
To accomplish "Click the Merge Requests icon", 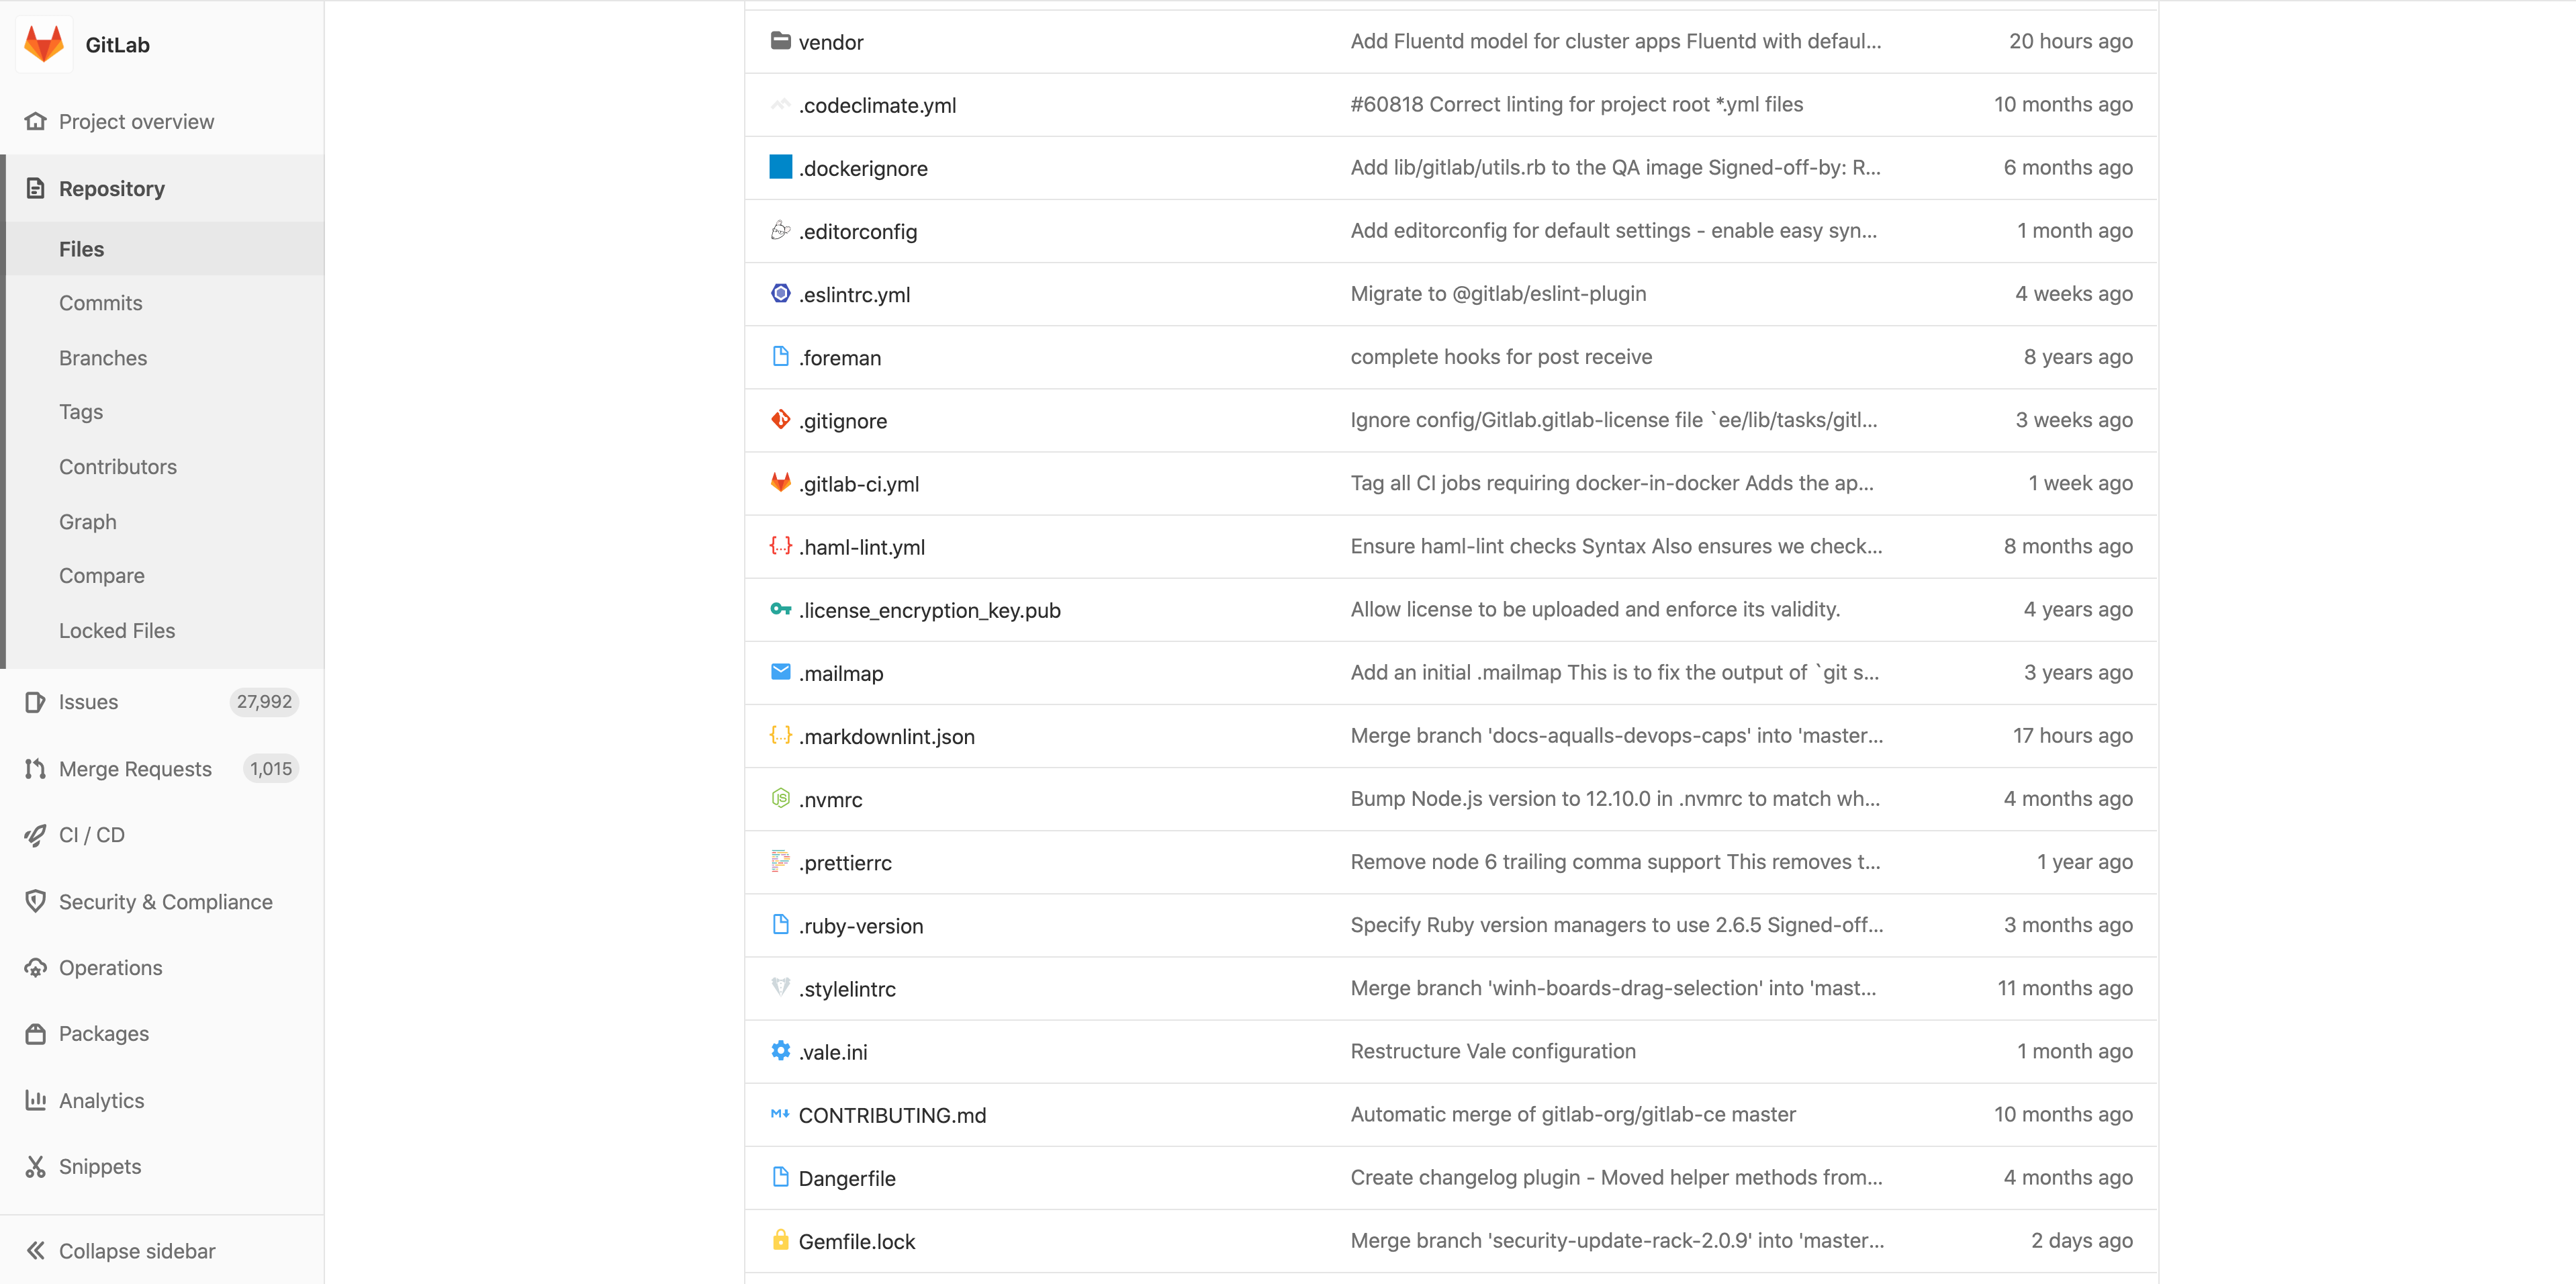I will 33,767.
